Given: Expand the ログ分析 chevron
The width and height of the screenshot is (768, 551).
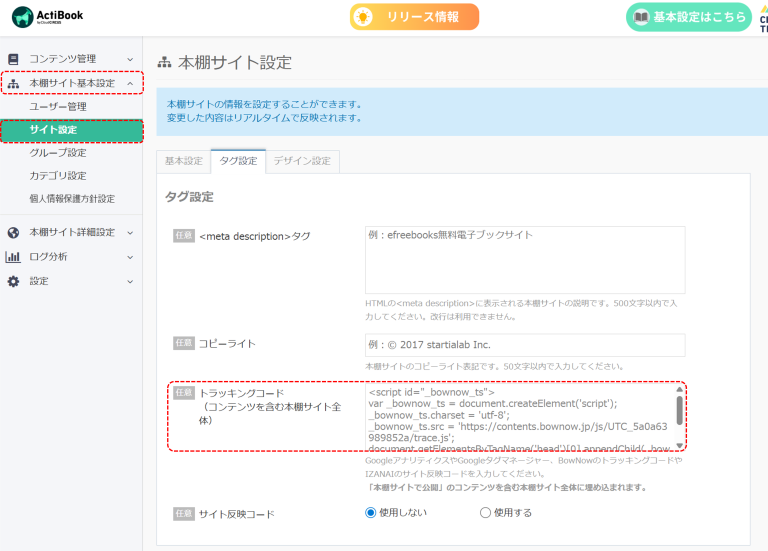Looking at the screenshot, I should (130, 257).
